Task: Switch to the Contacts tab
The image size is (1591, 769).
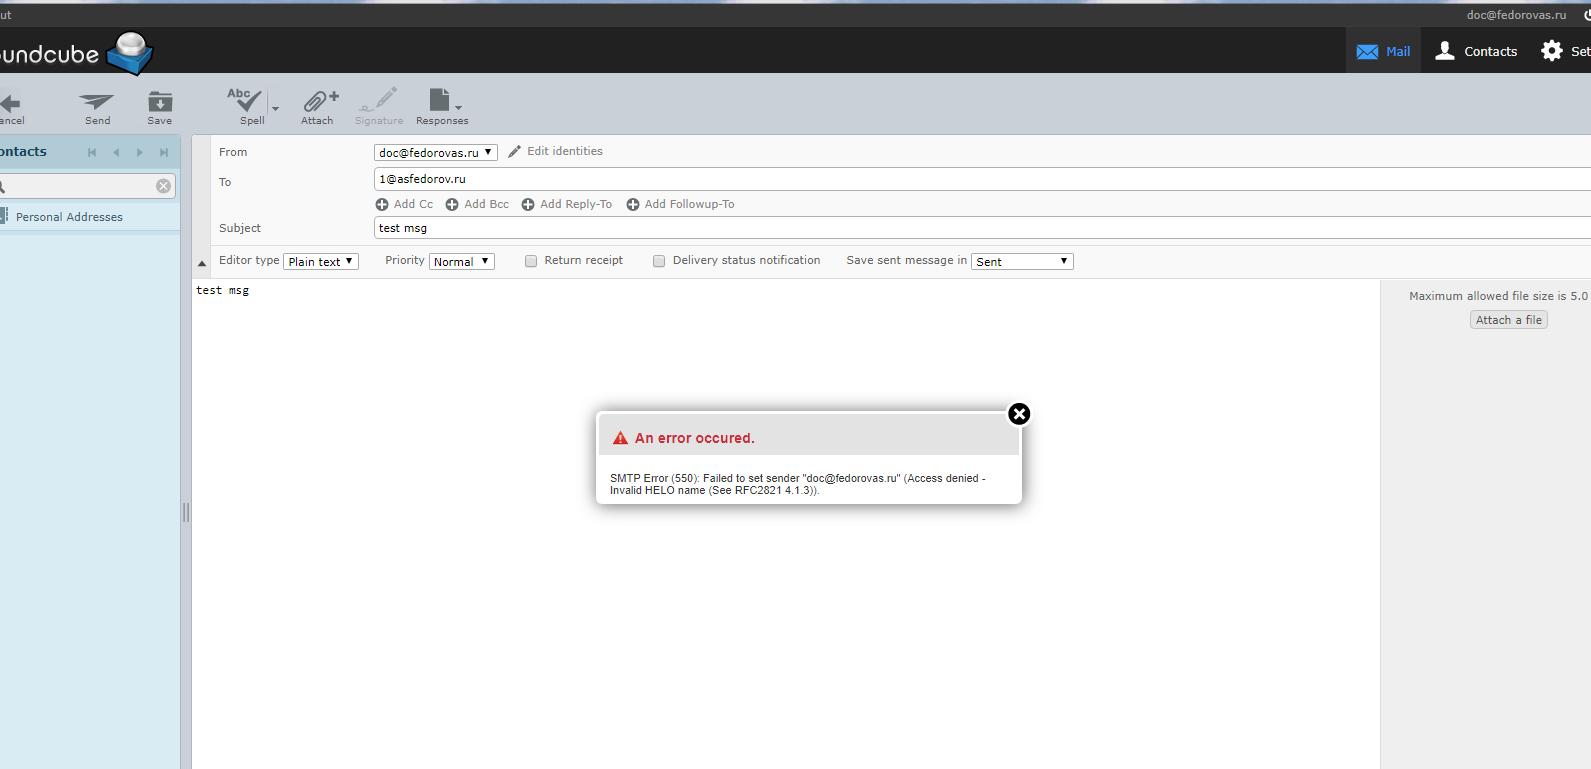Action: (1476, 51)
